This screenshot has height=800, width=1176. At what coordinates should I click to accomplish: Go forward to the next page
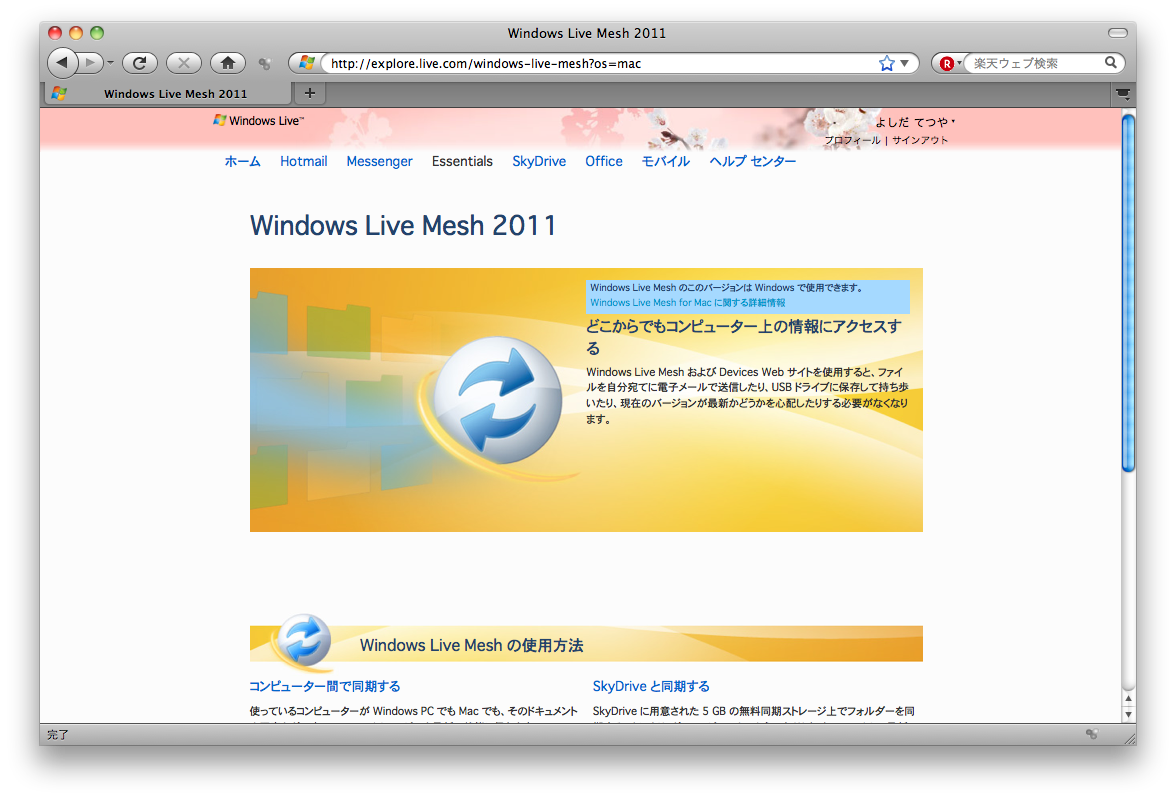tap(90, 63)
